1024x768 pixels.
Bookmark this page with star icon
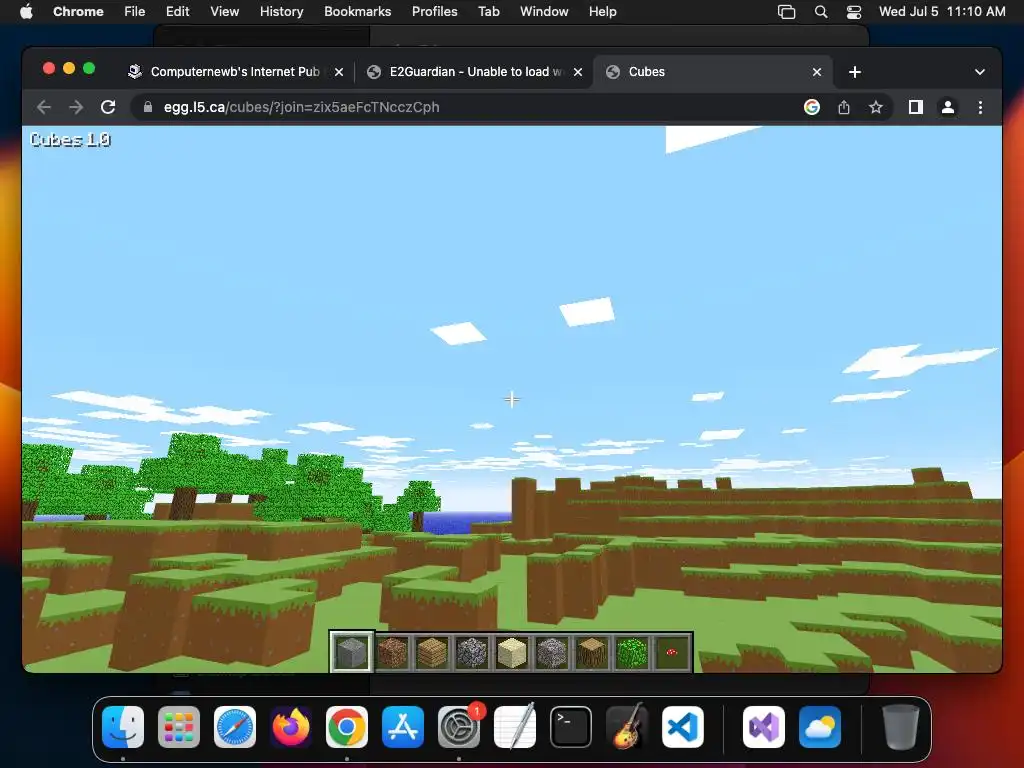point(876,107)
